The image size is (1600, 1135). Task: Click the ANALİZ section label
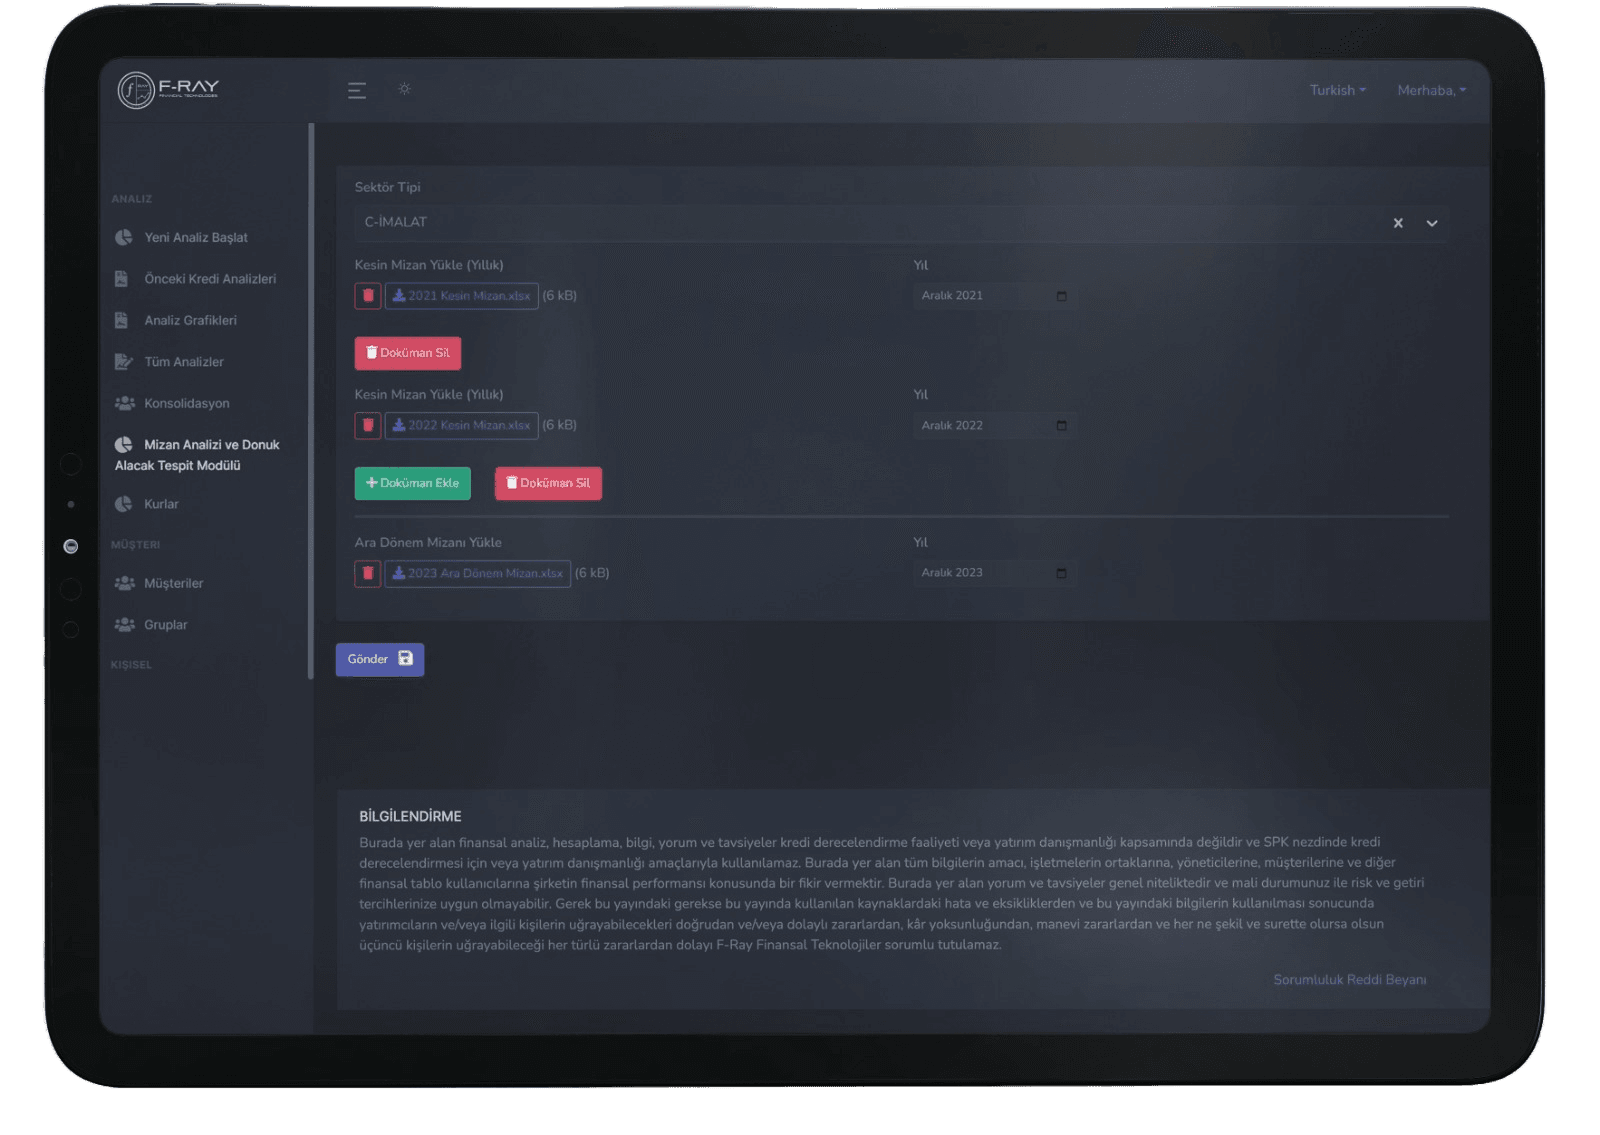click(132, 199)
